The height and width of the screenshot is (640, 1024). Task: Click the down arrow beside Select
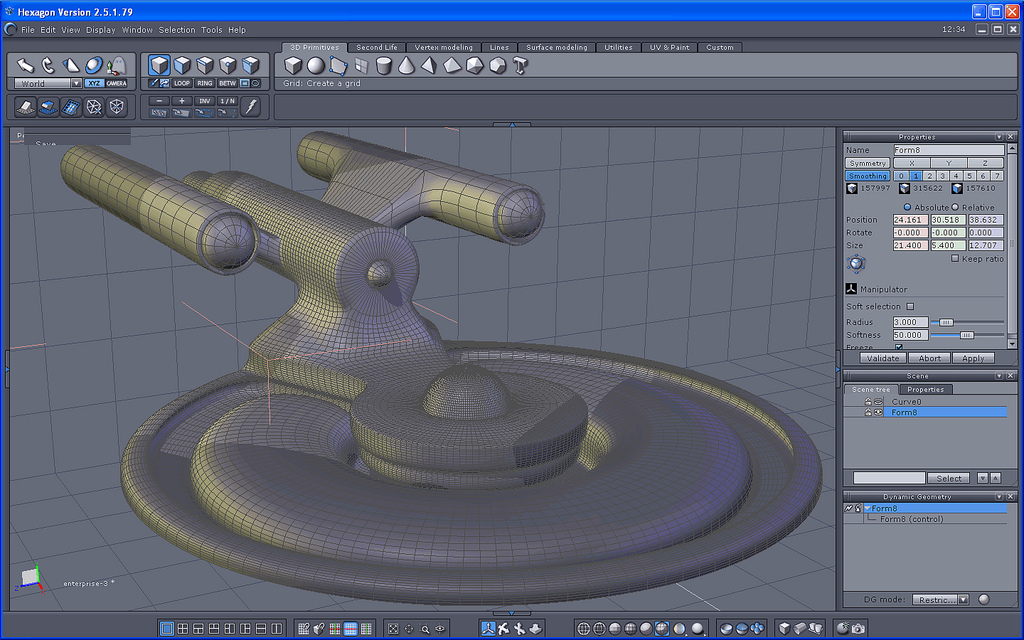(982, 478)
